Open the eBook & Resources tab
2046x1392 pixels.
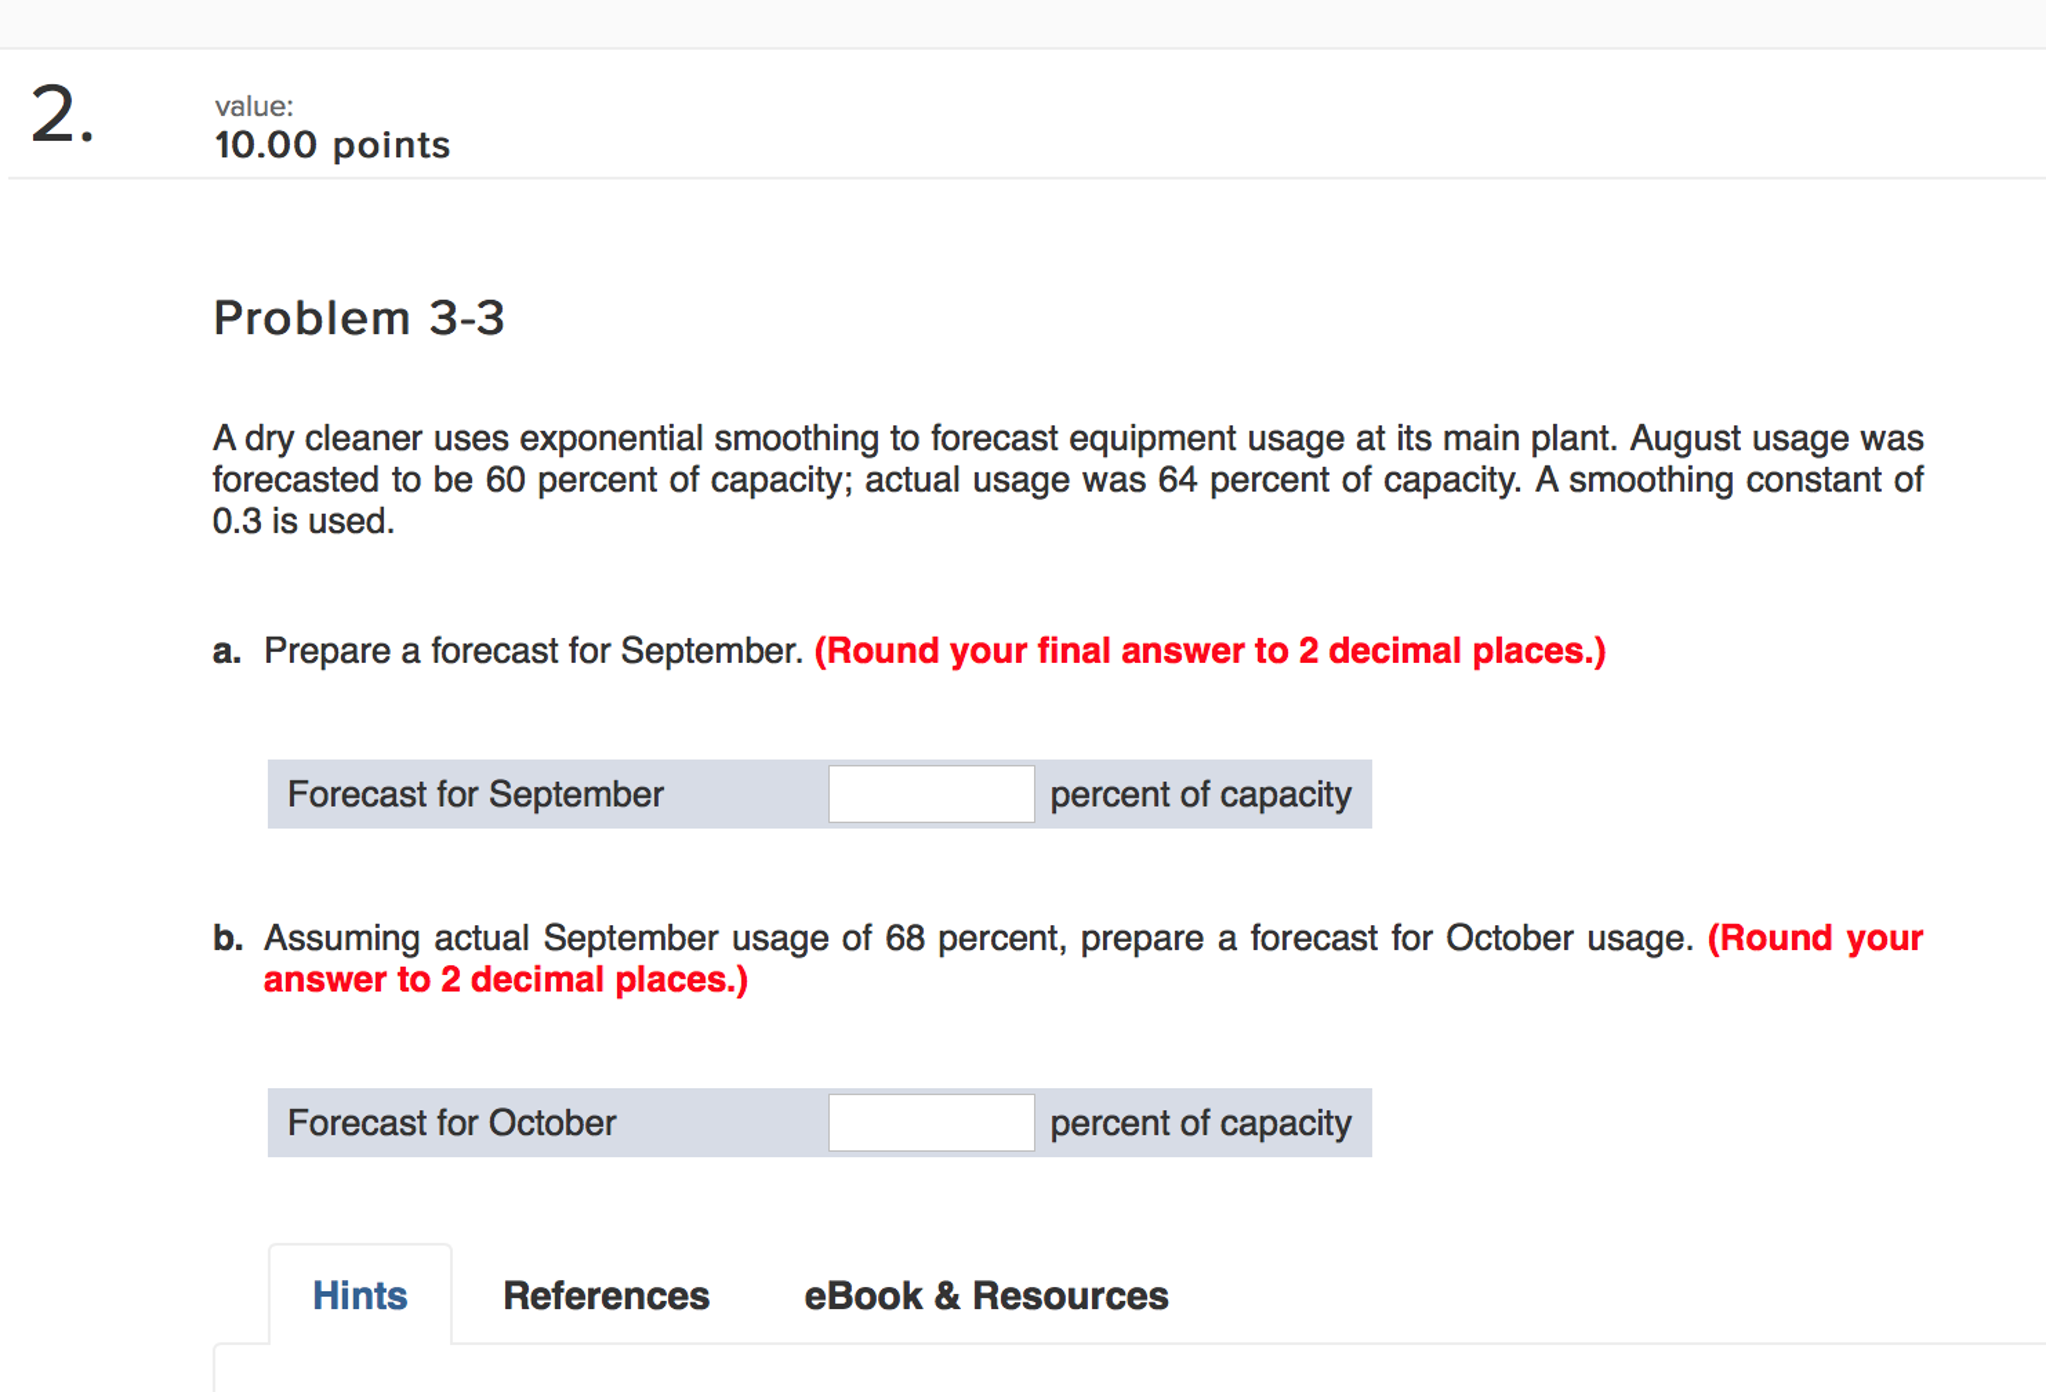[986, 1295]
